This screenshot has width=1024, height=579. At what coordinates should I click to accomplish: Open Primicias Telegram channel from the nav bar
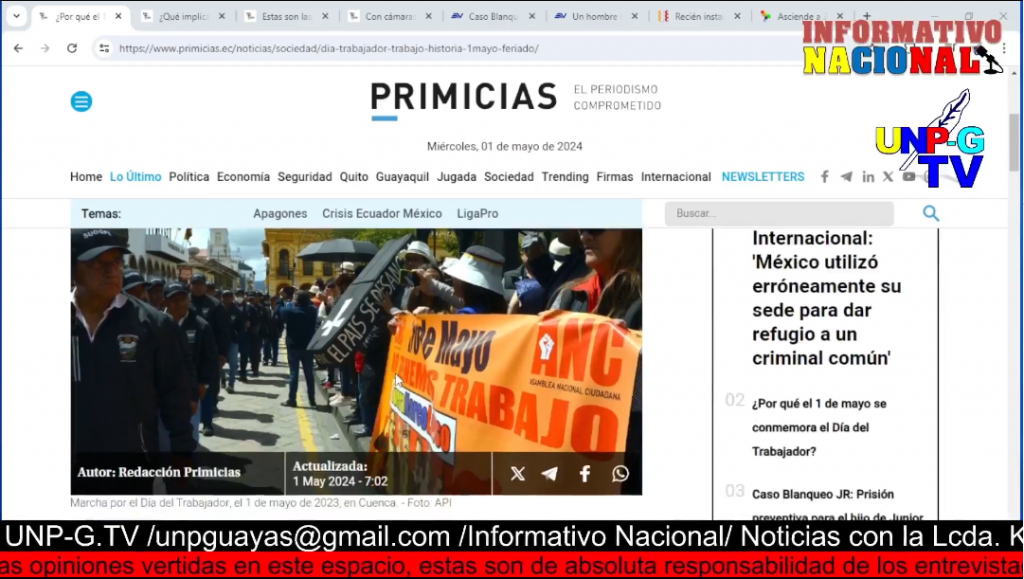(x=846, y=177)
